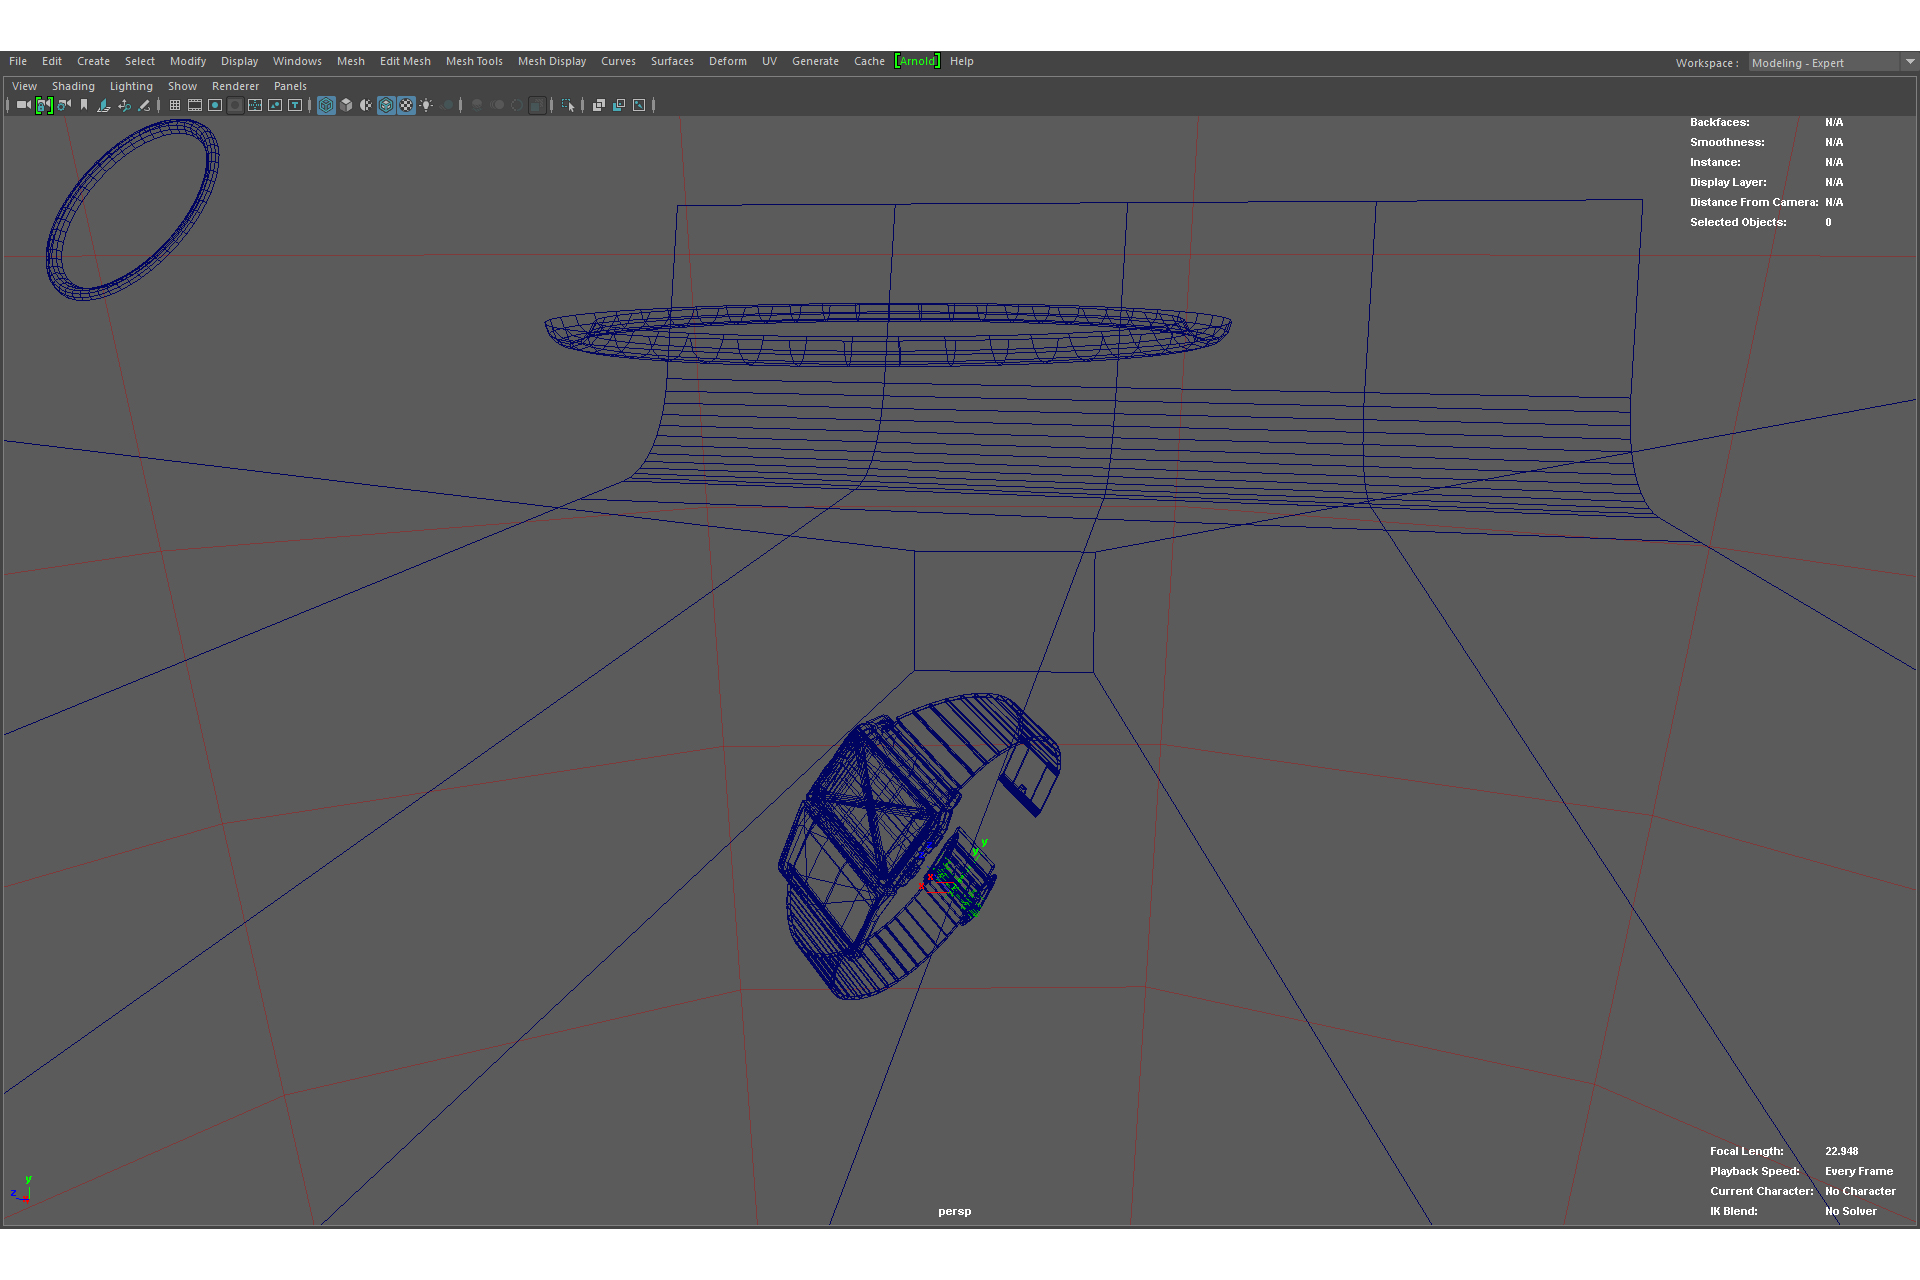Click the wristwatch model in viewport
This screenshot has width=1920, height=1280.
[880, 840]
